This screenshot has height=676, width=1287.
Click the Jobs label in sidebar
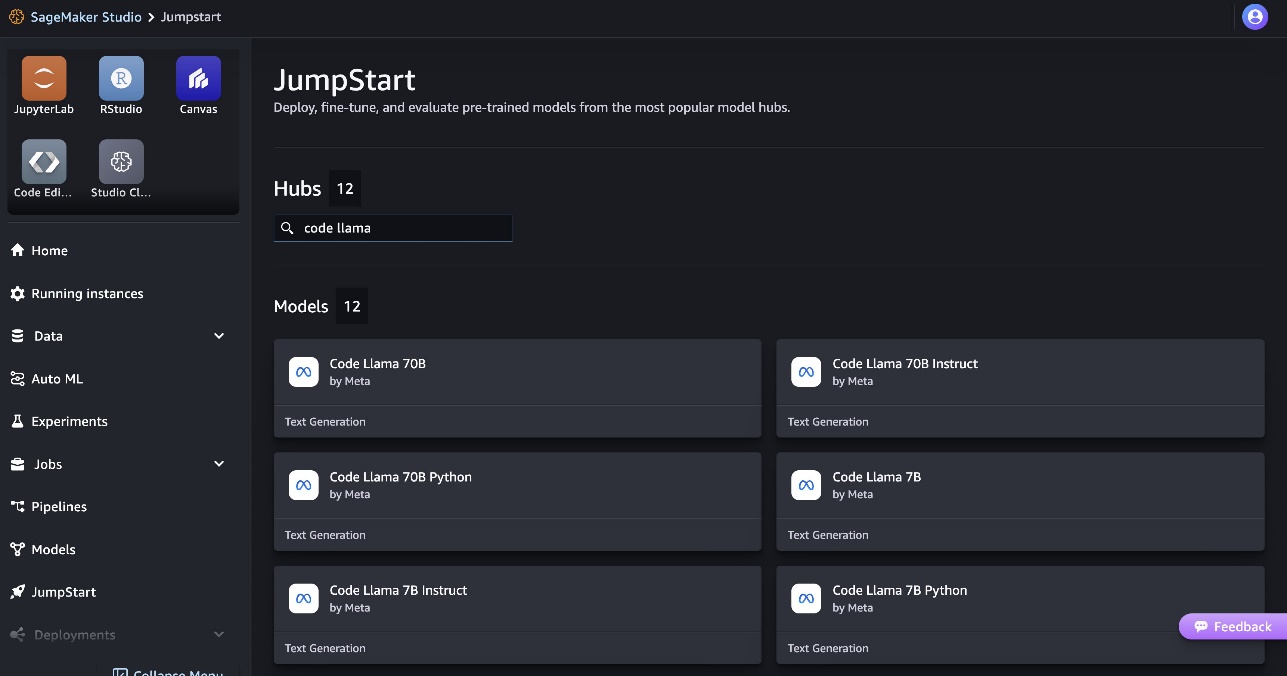pyautogui.click(x=48, y=464)
